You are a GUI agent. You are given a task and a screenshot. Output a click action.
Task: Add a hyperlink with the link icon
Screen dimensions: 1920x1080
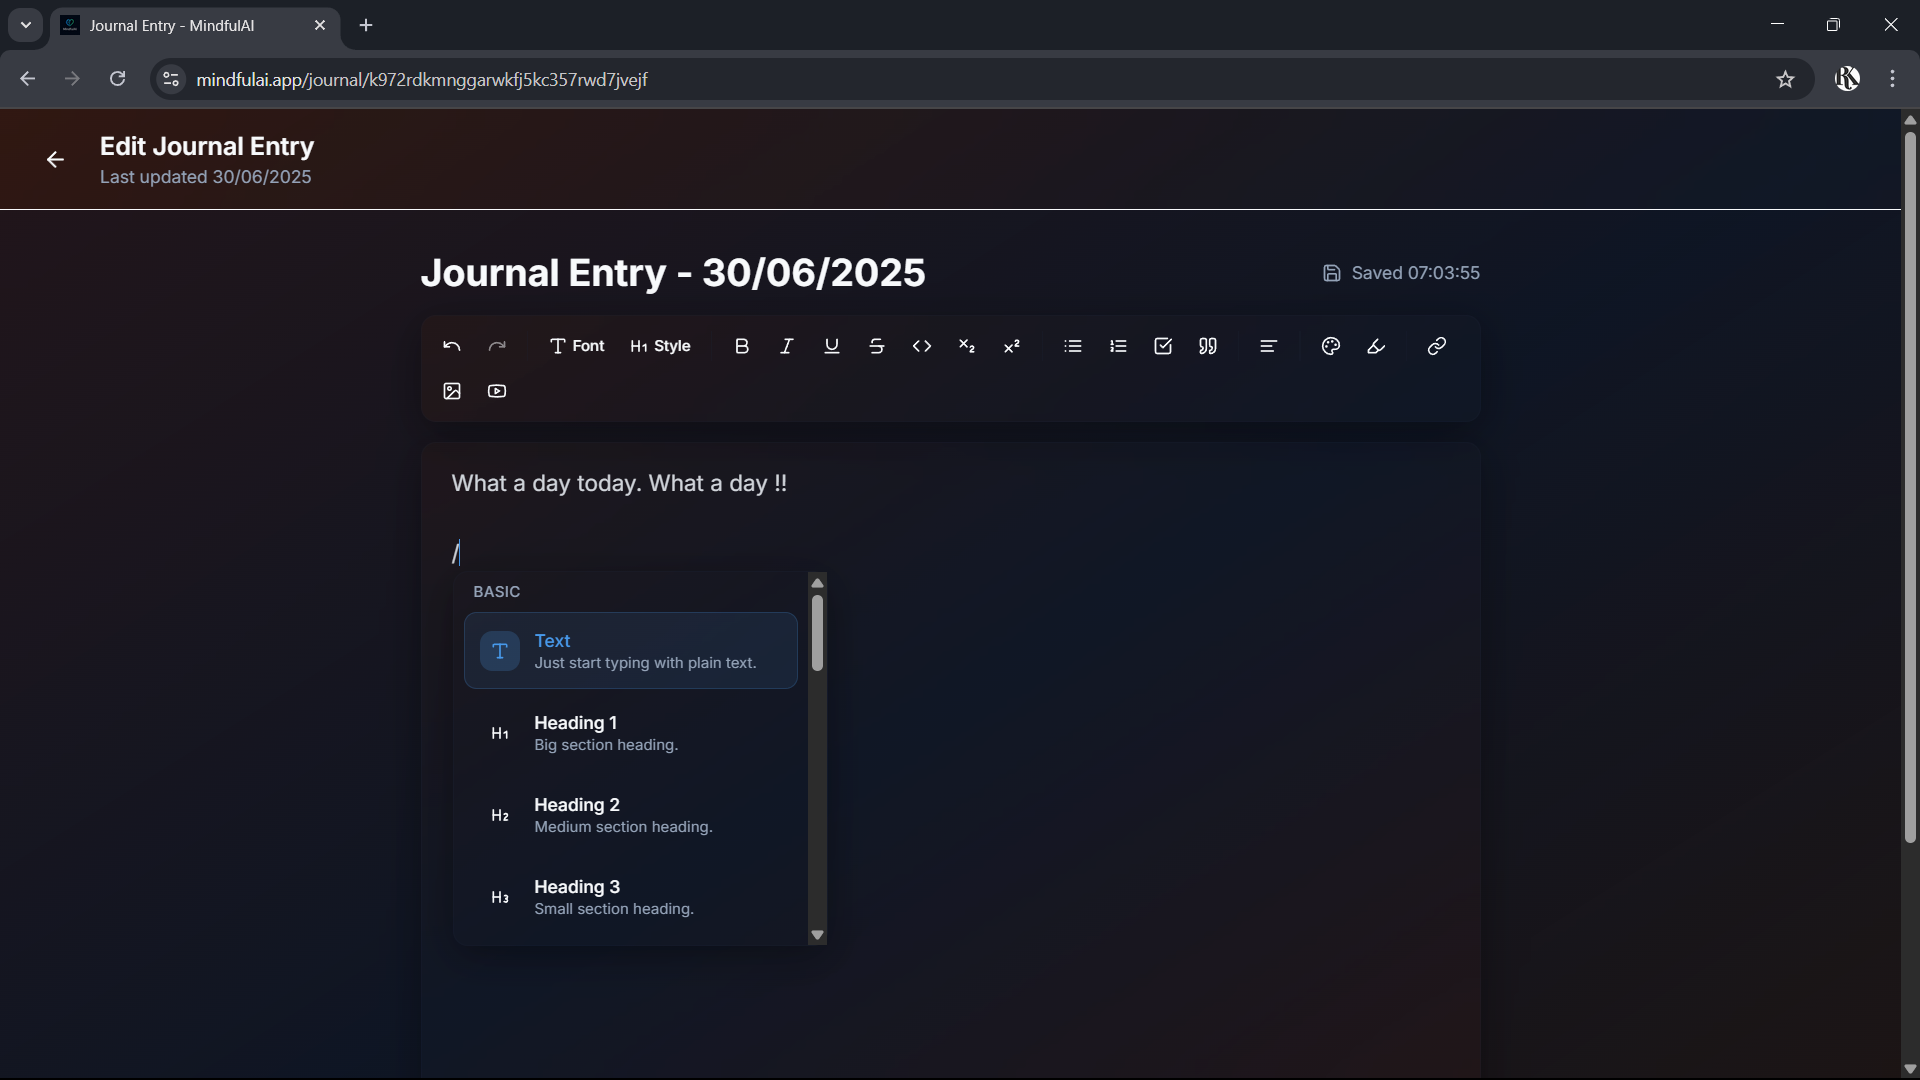click(1436, 346)
